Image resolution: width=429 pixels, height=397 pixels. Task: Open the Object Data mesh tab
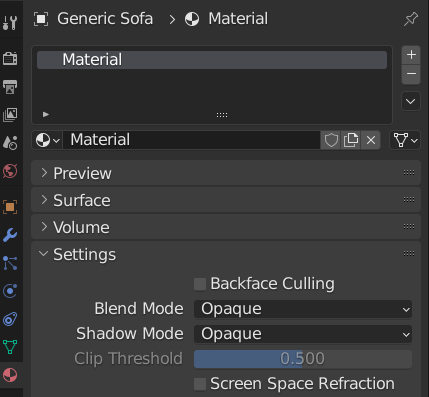pos(10,347)
